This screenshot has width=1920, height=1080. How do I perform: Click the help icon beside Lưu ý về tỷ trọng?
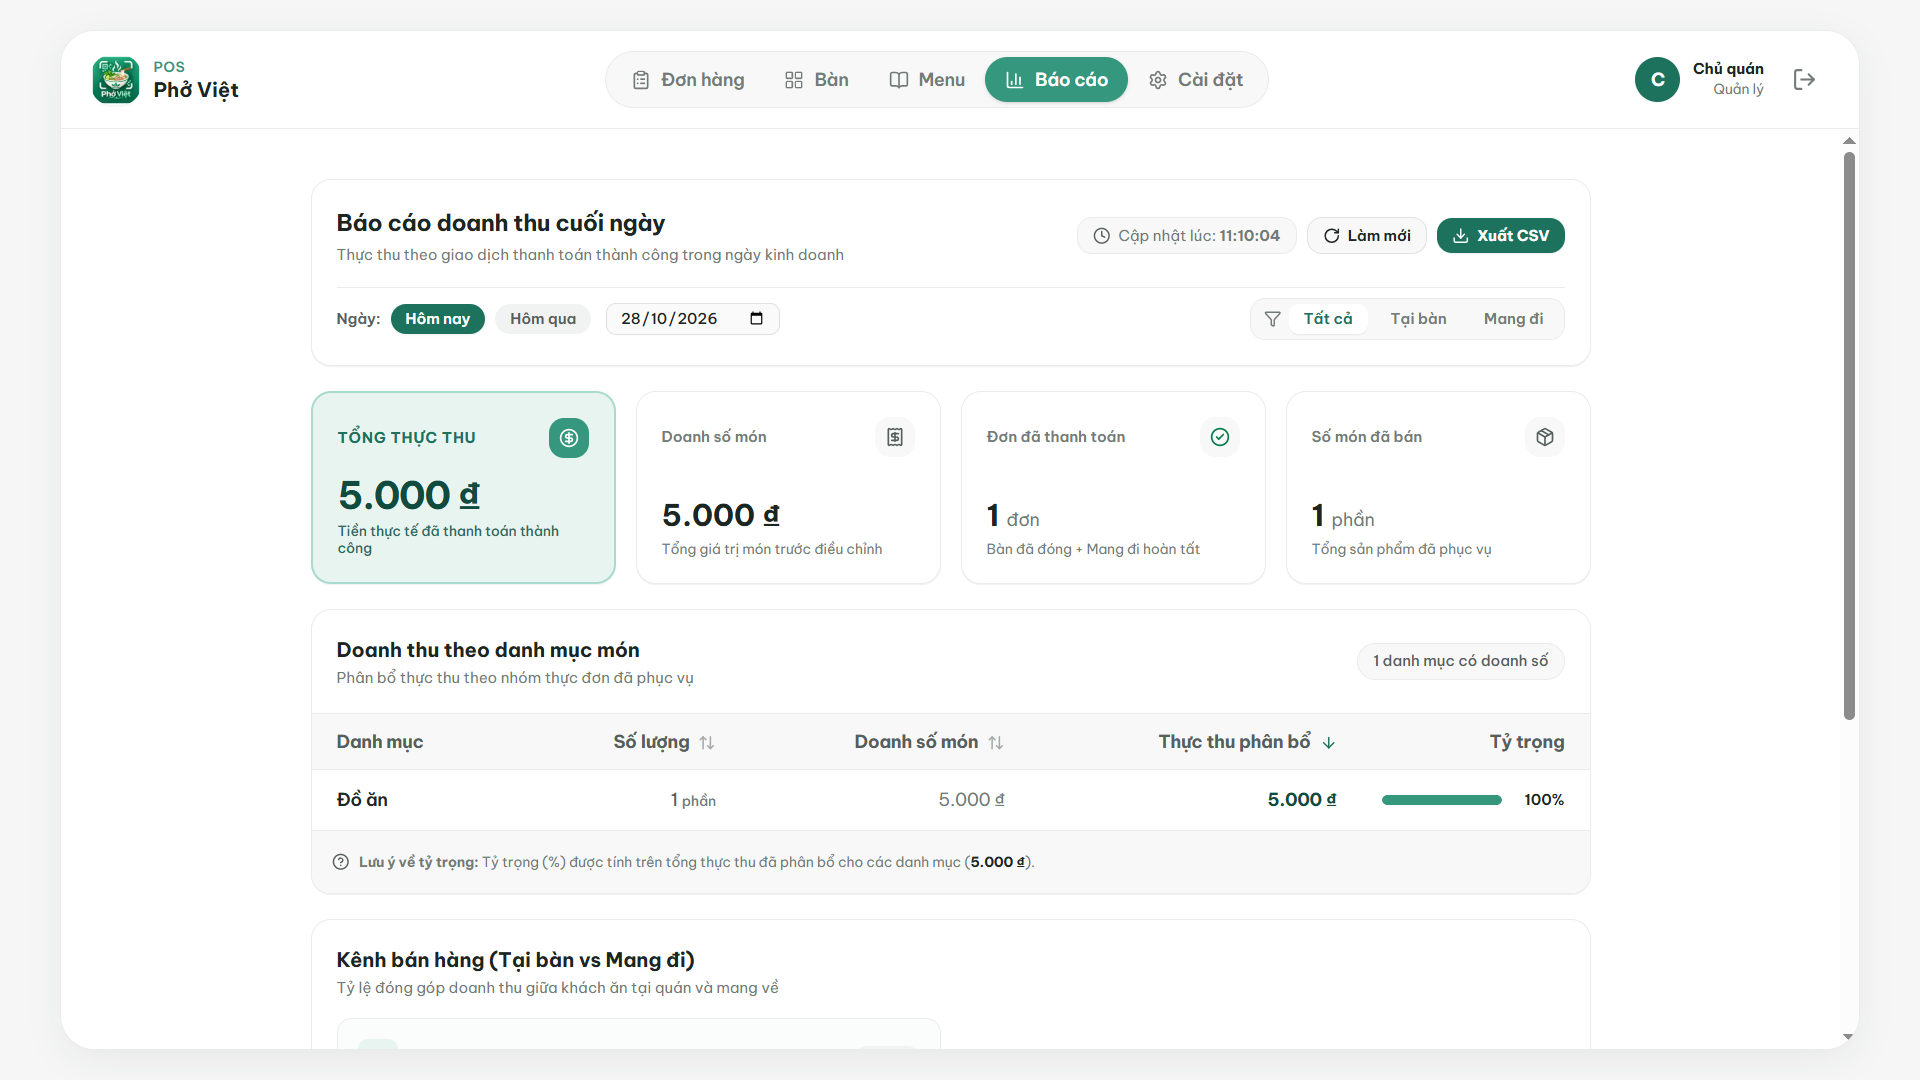341,862
